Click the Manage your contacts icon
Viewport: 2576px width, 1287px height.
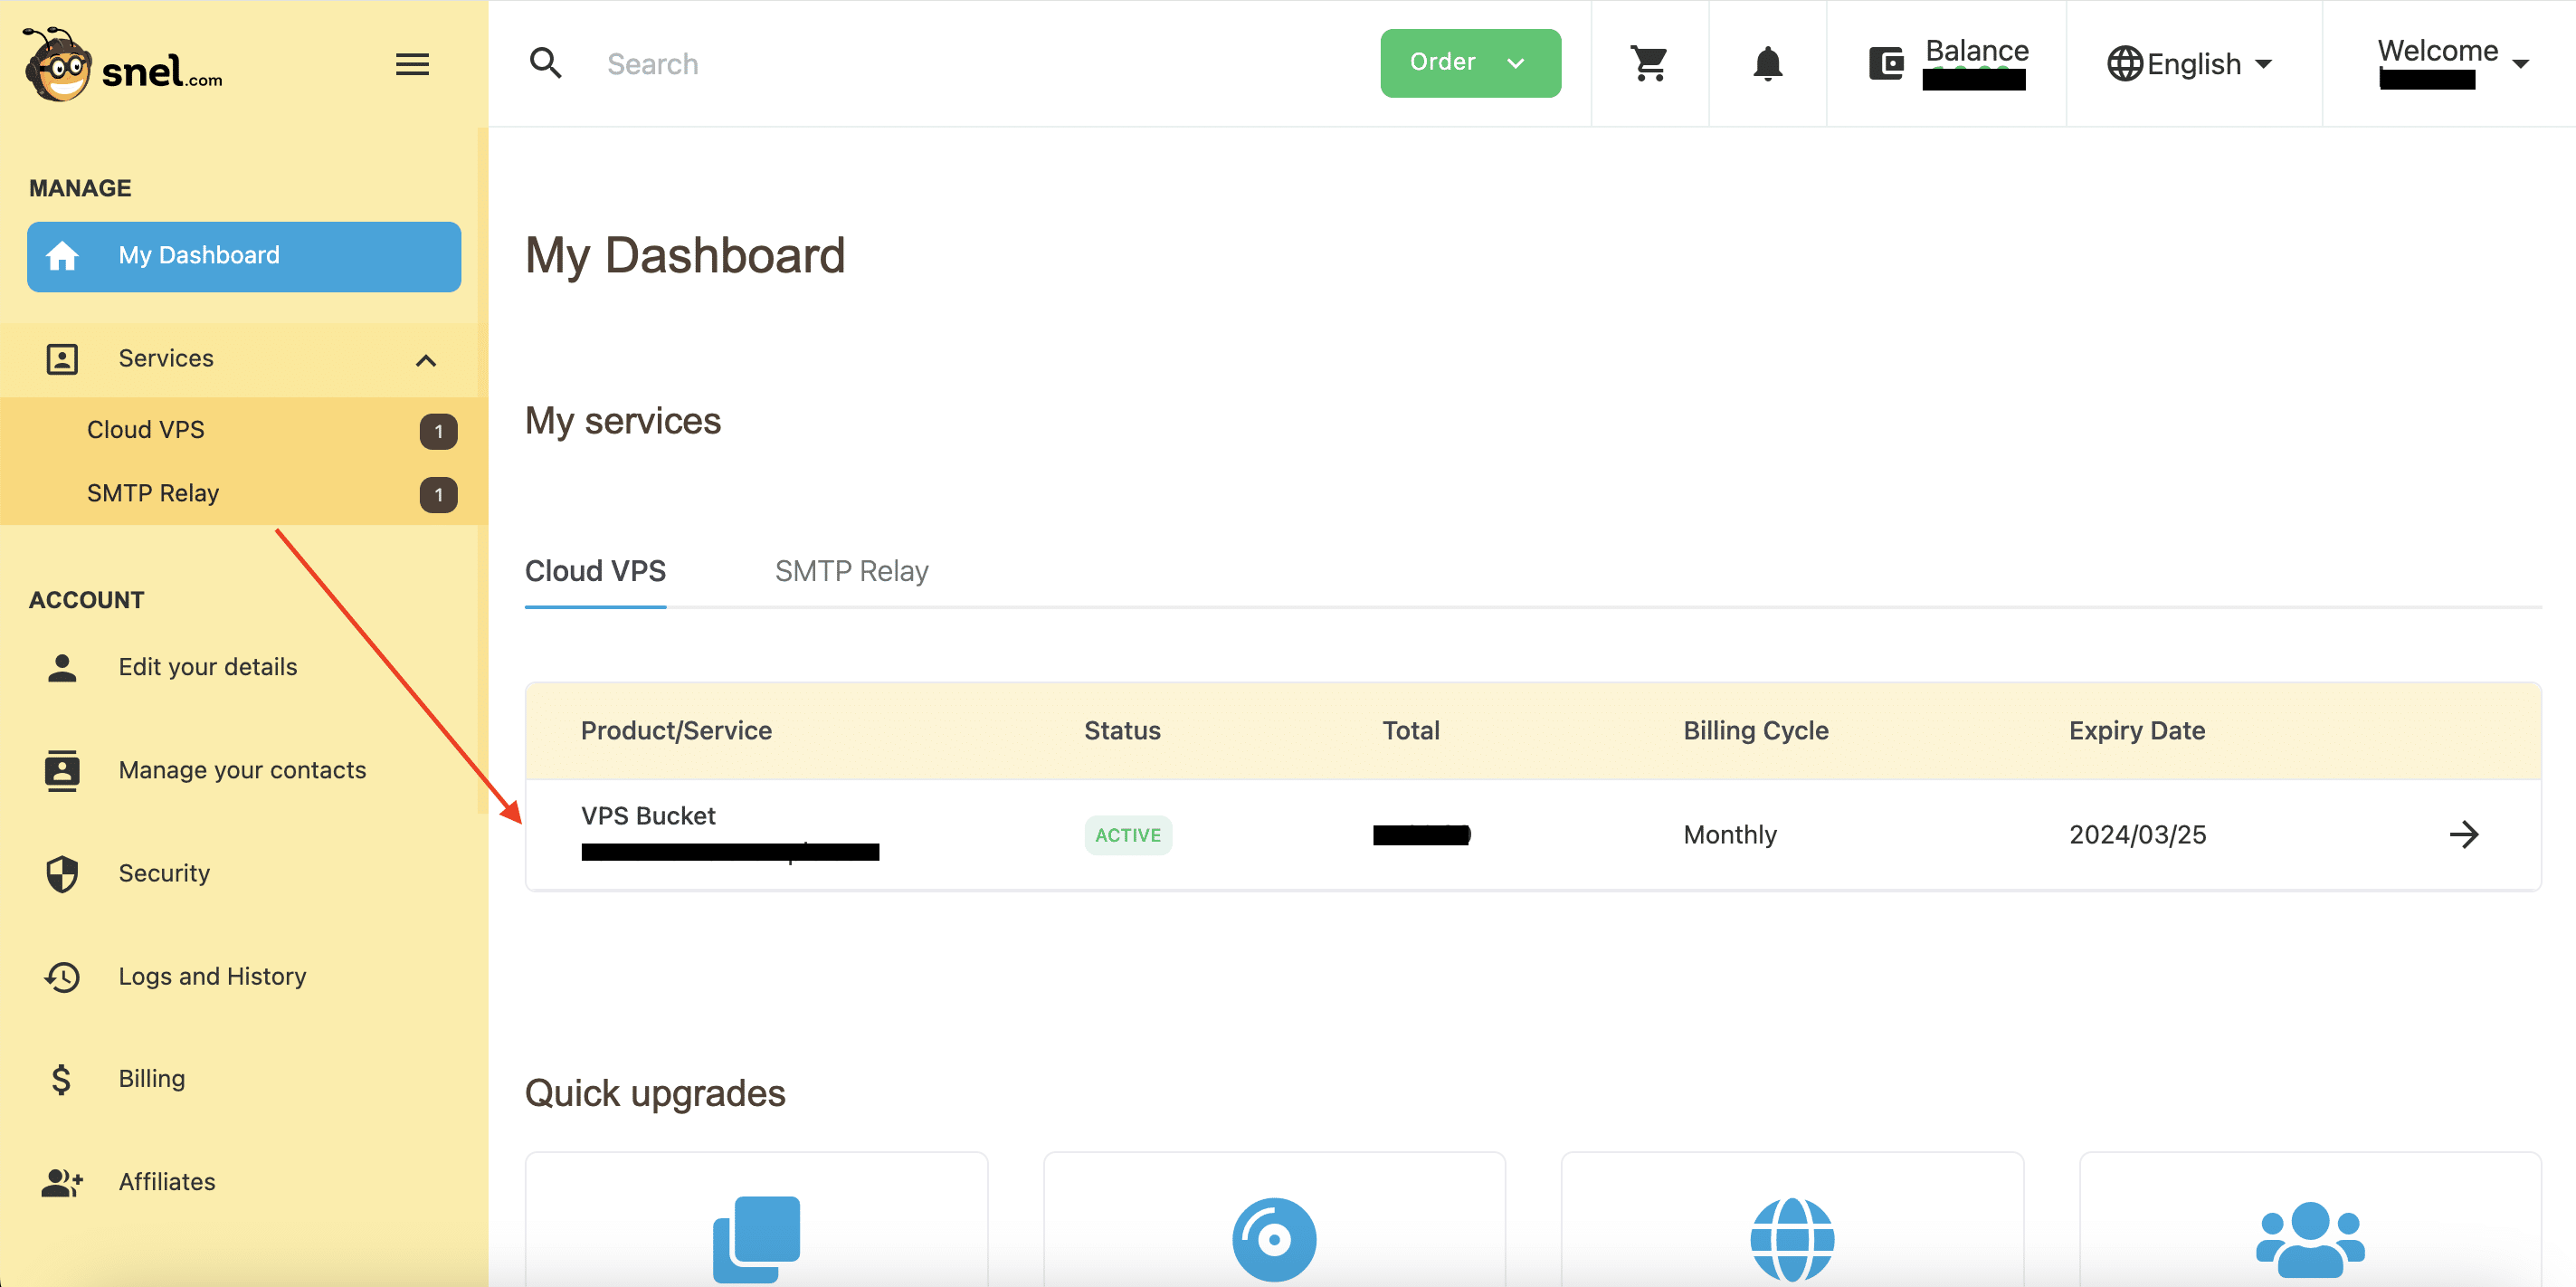tap(62, 770)
